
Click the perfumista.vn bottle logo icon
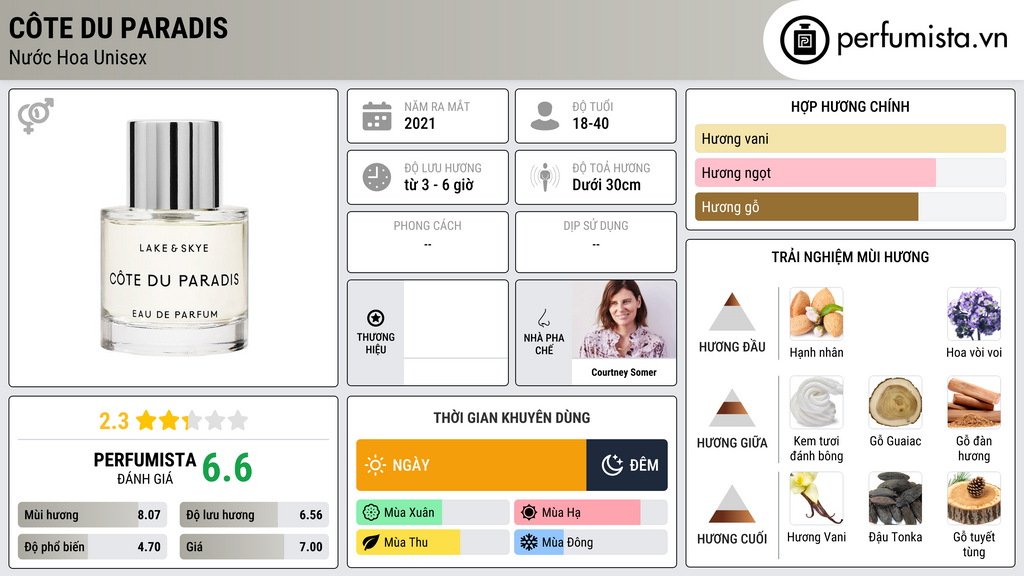click(804, 40)
